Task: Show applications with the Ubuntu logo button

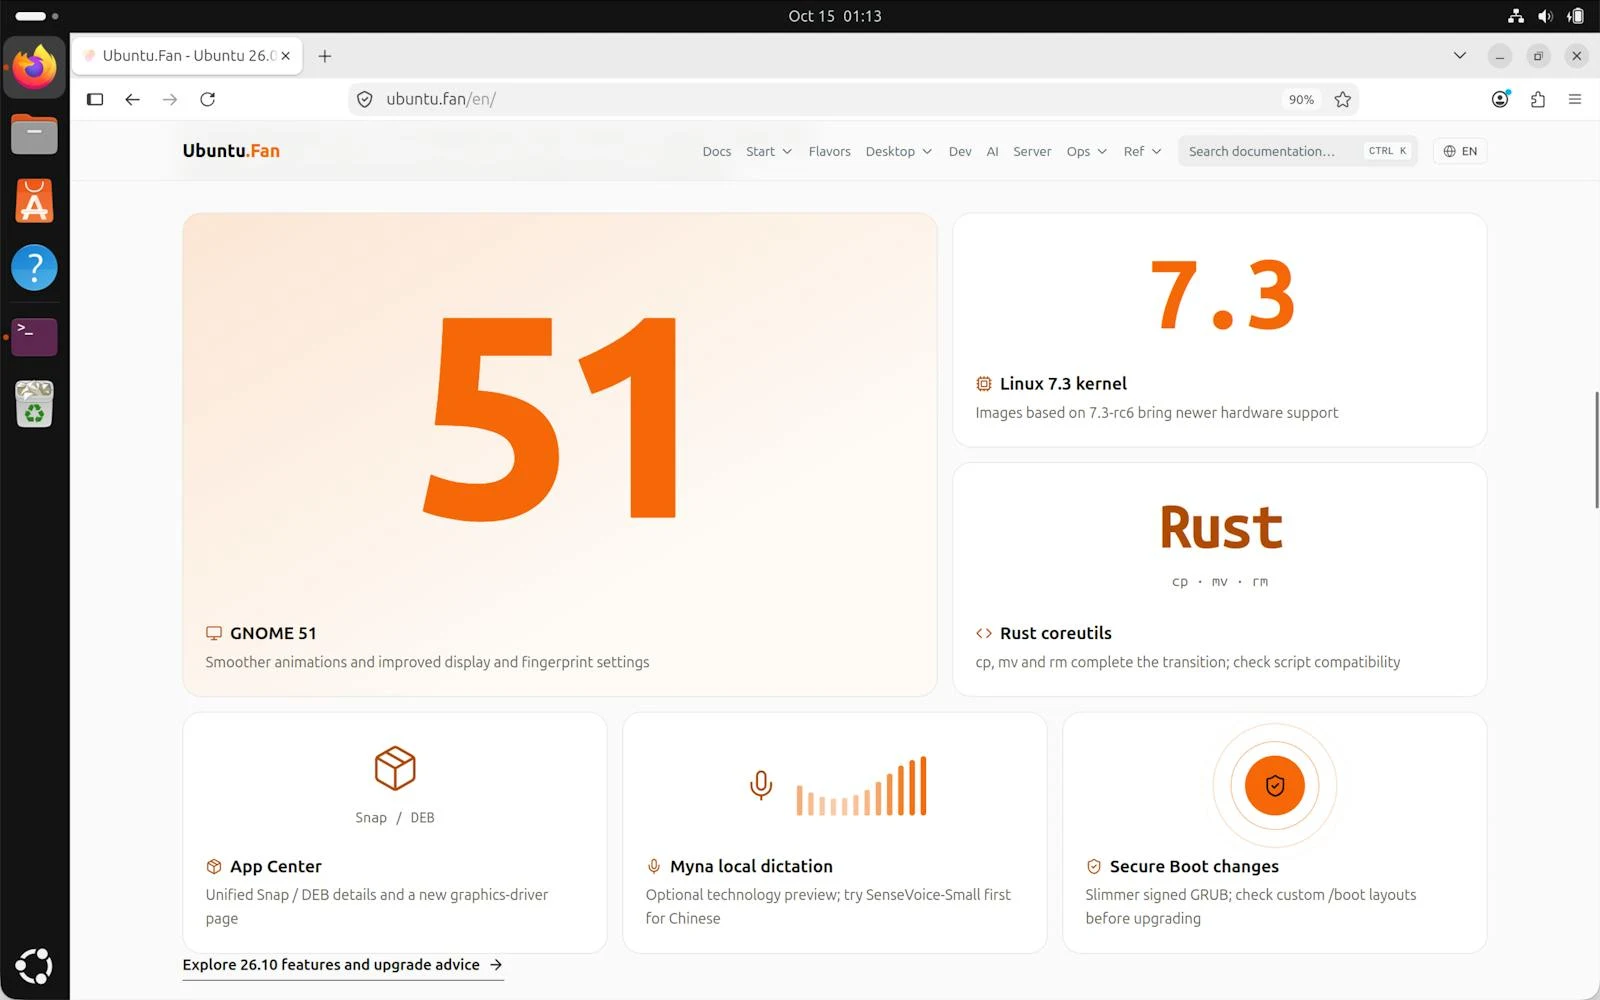Action: coord(35,966)
